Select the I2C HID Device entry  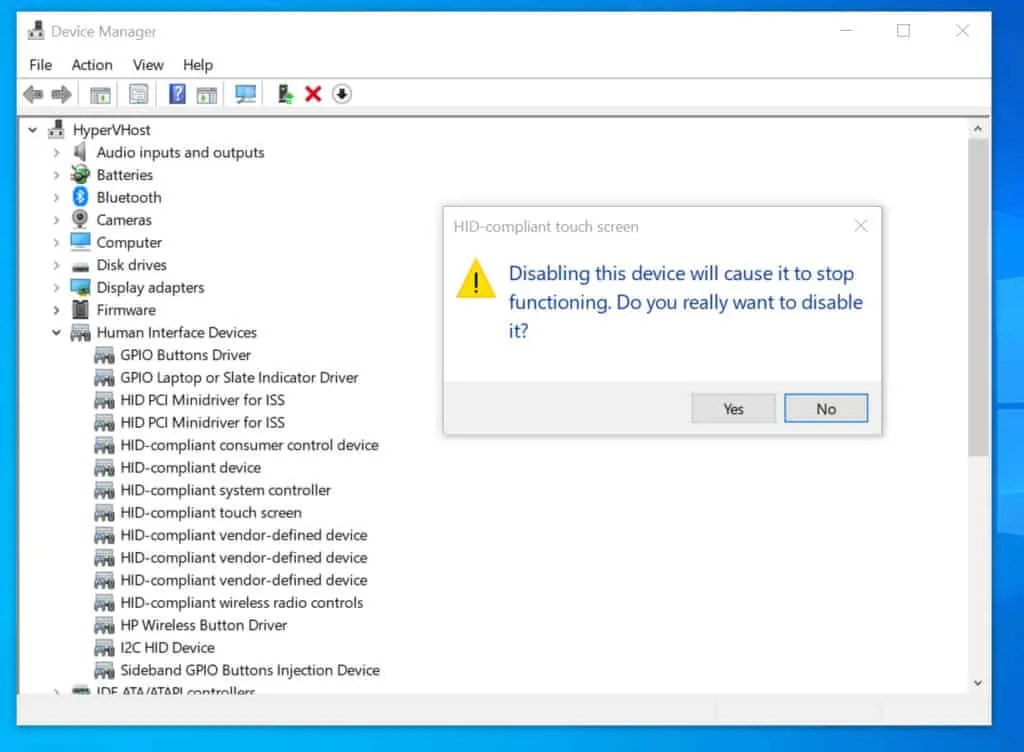coord(167,648)
